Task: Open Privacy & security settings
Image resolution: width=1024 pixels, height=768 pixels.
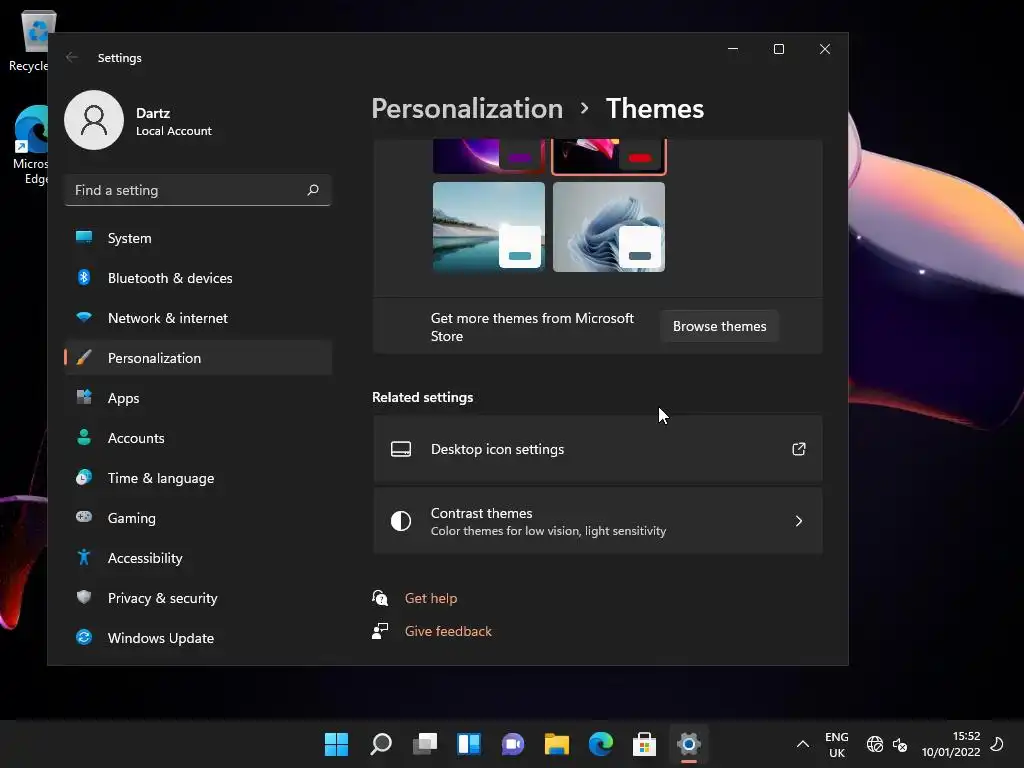Action: click(x=198, y=598)
